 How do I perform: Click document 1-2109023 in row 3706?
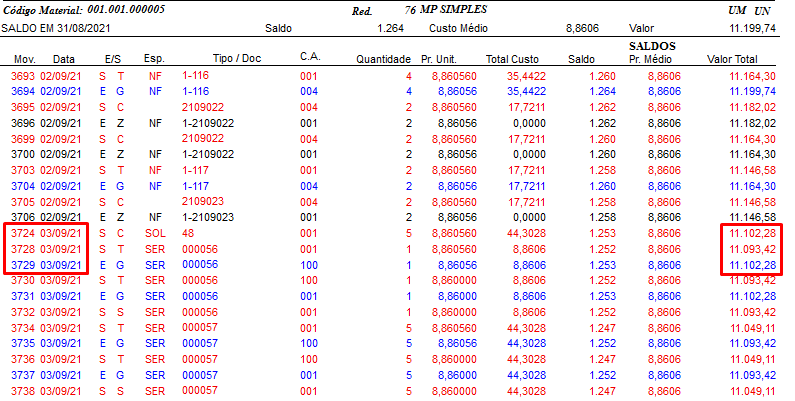coord(208,217)
